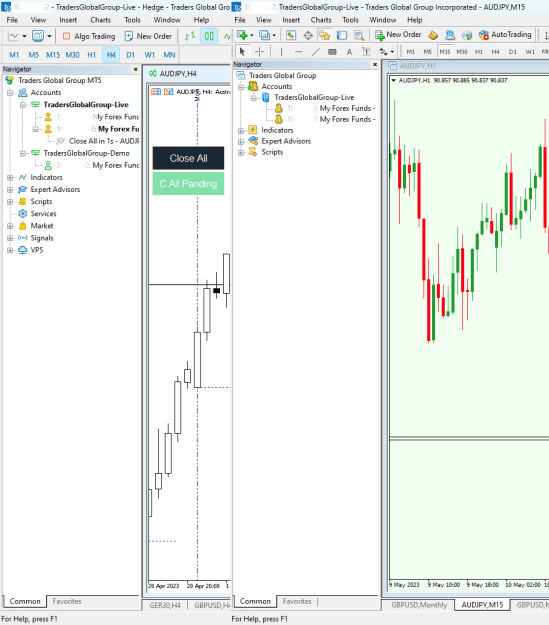Open the Services item in Navigator
Viewport: 549px width, 625px height.
43,214
